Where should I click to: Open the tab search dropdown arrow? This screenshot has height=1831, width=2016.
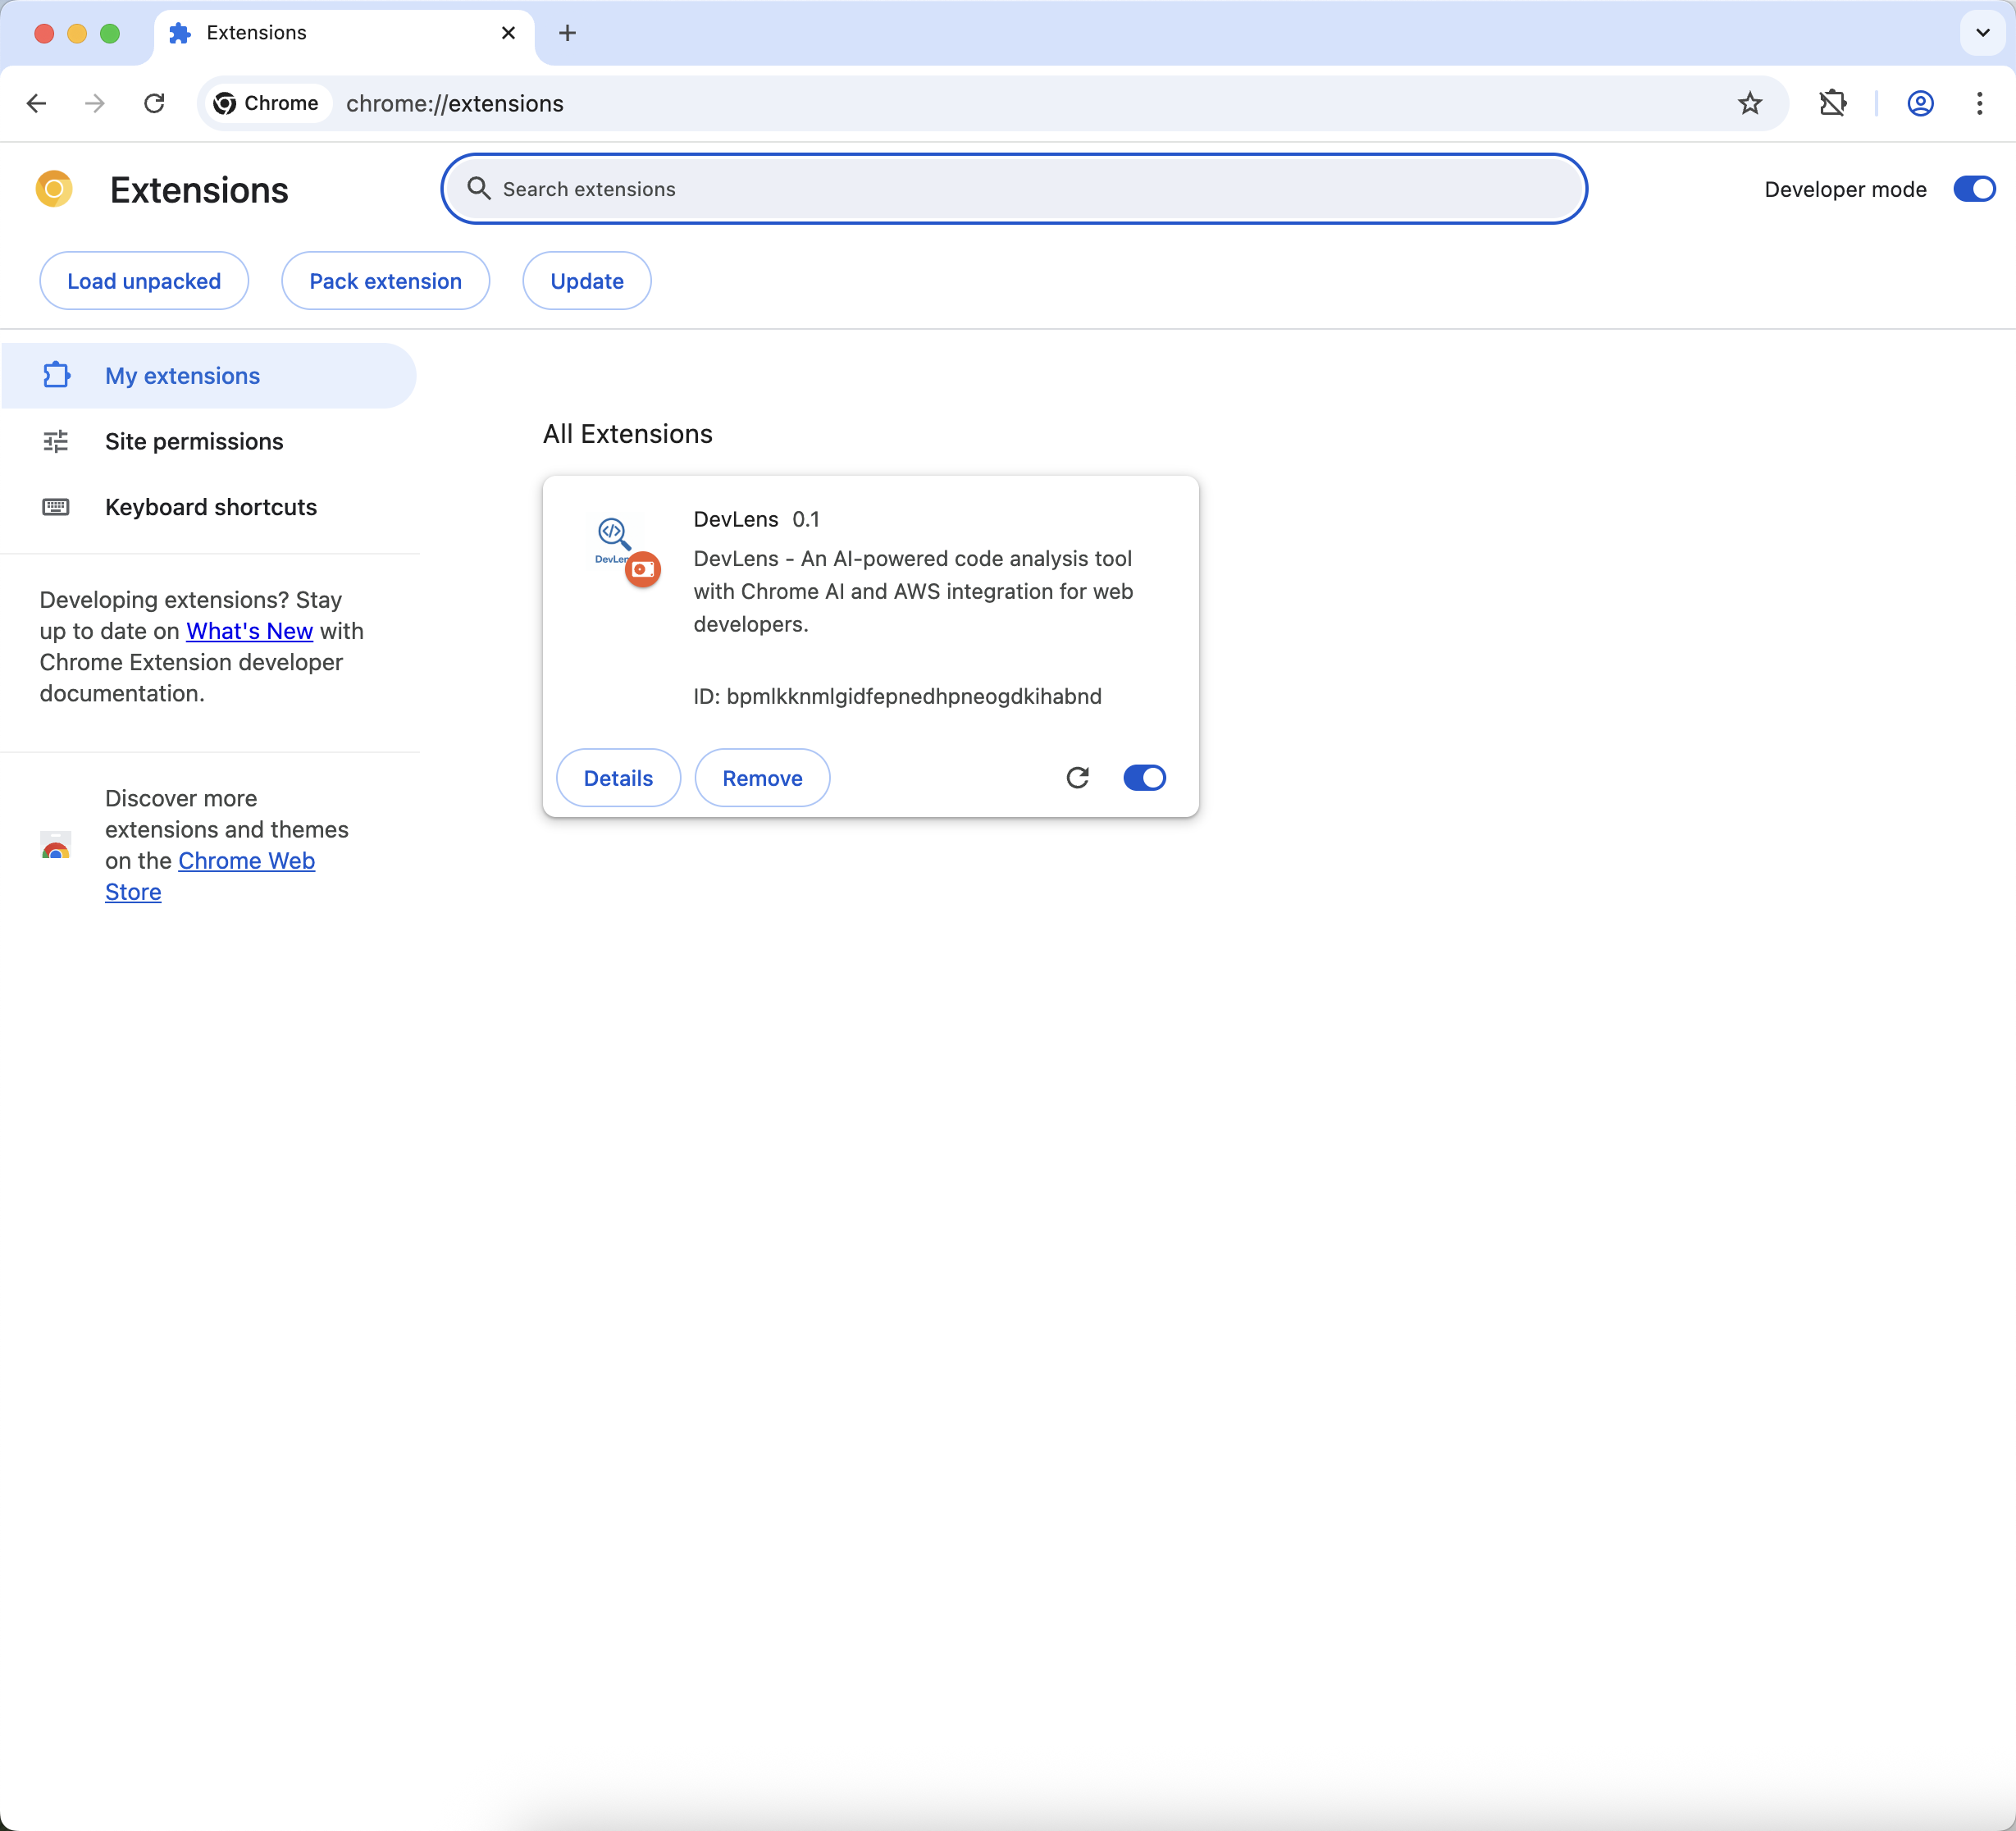pyautogui.click(x=1982, y=33)
